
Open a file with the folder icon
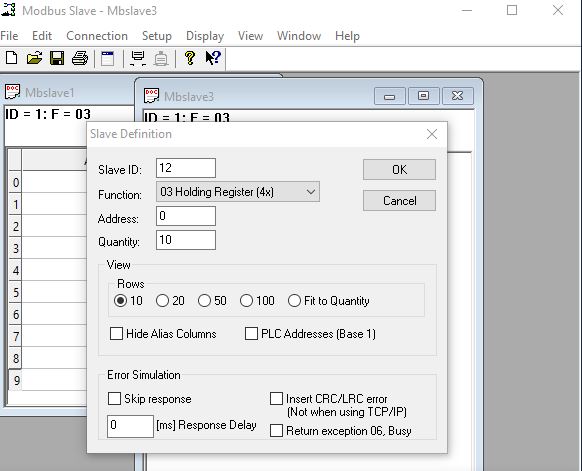(x=34, y=58)
